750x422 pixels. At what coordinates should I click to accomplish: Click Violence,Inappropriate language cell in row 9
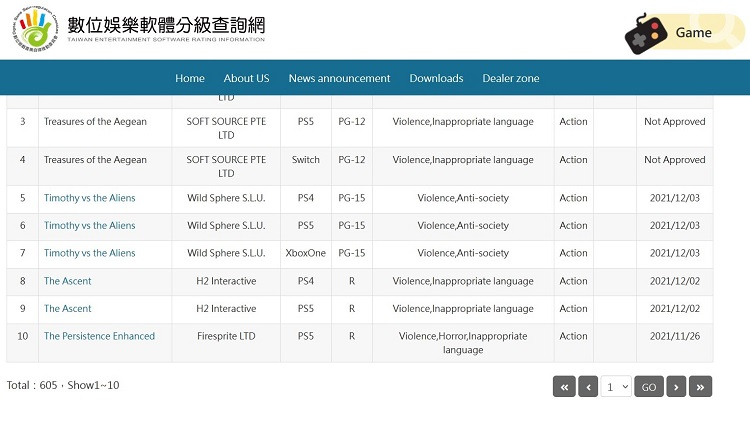coord(463,309)
